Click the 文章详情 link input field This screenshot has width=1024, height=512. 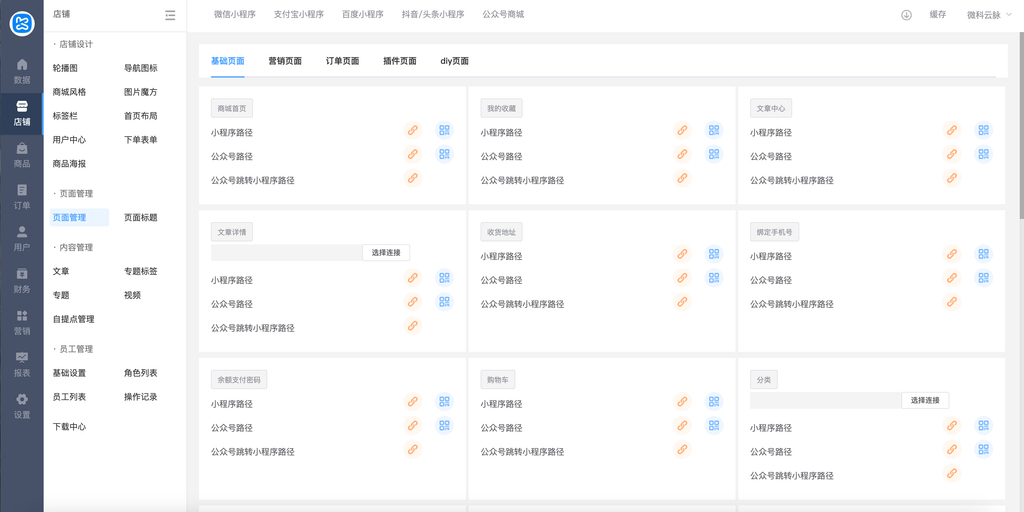tap(287, 253)
